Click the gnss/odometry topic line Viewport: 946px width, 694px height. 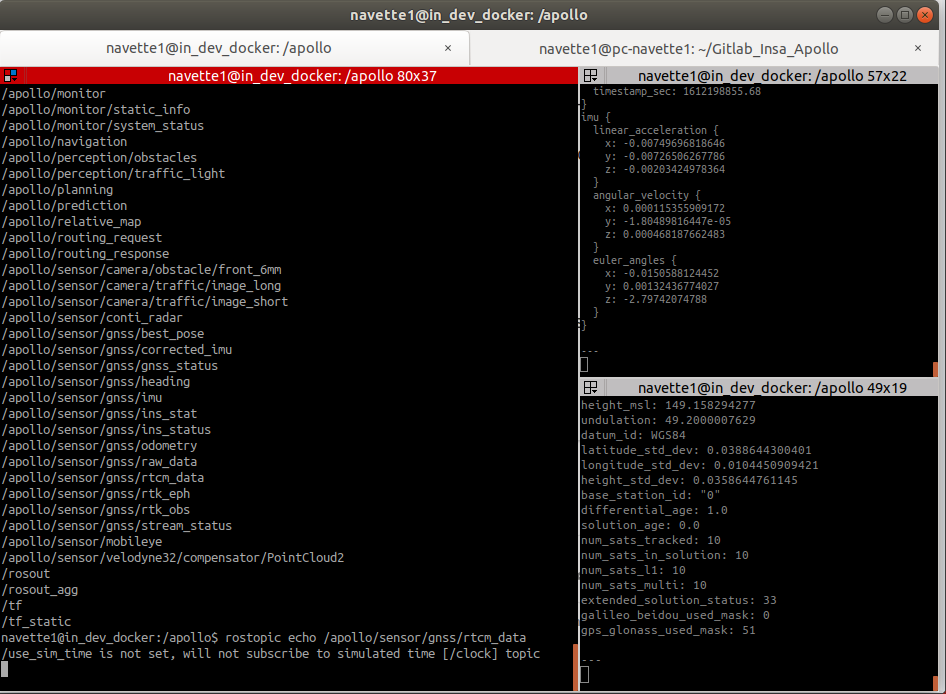click(99, 445)
